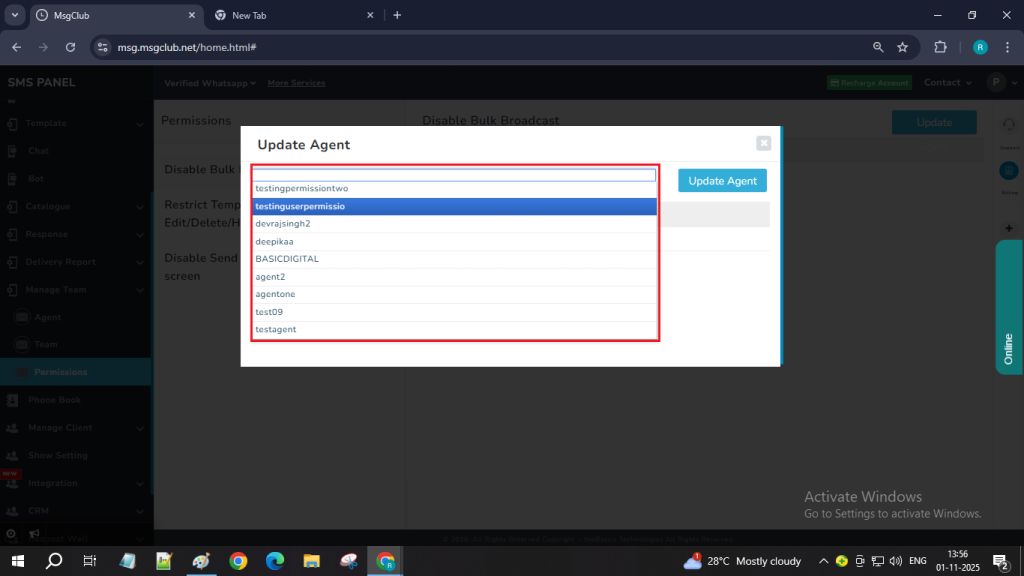Image resolution: width=1024 pixels, height=576 pixels.
Task: Close the Update Agent dialog
Action: [x=764, y=143]
